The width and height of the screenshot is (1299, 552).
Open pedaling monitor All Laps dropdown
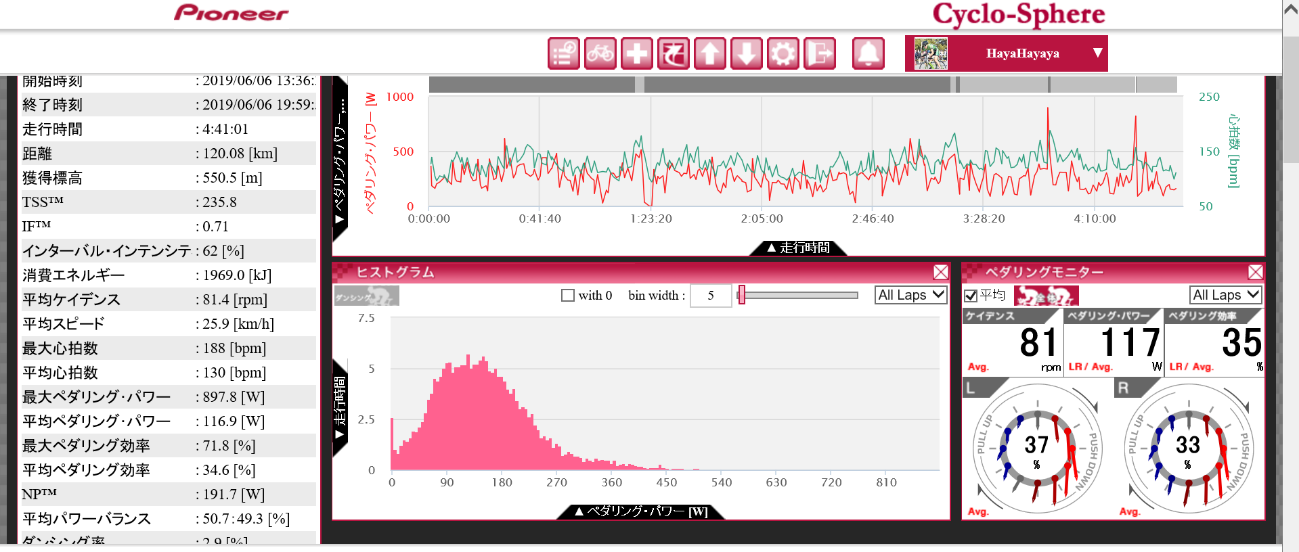point(1225,295)
